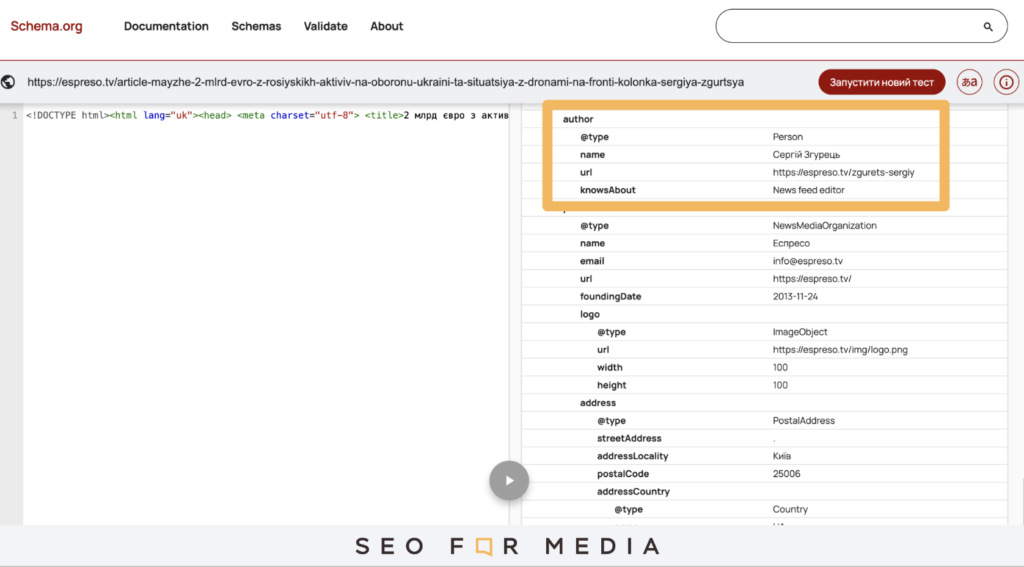Click line 1 in the code editor
The width and height of the screenshot is (1024, 567).
tap(266, 115)
